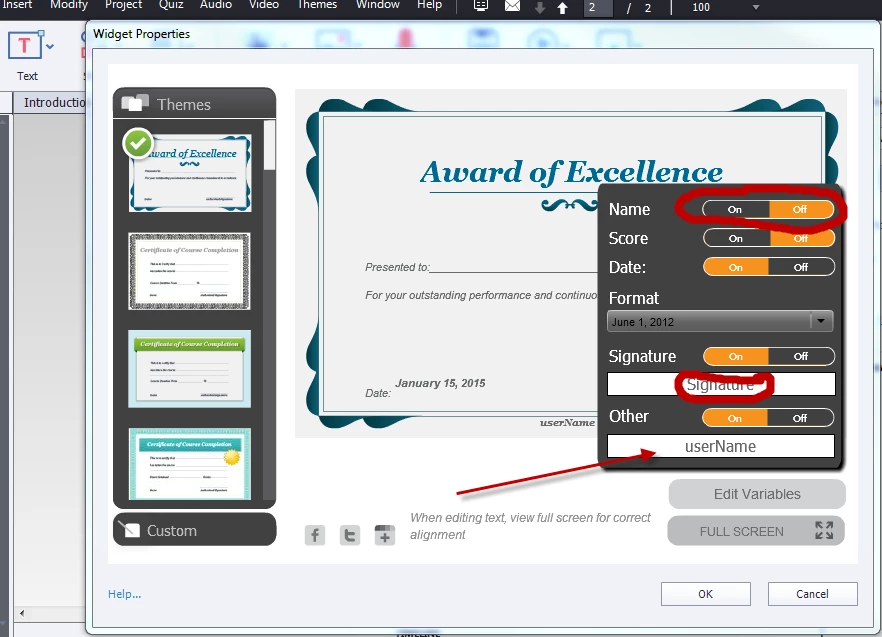The image size is (882, 637).
Task: Disable the Signature toggle Off
Action: 801,356
